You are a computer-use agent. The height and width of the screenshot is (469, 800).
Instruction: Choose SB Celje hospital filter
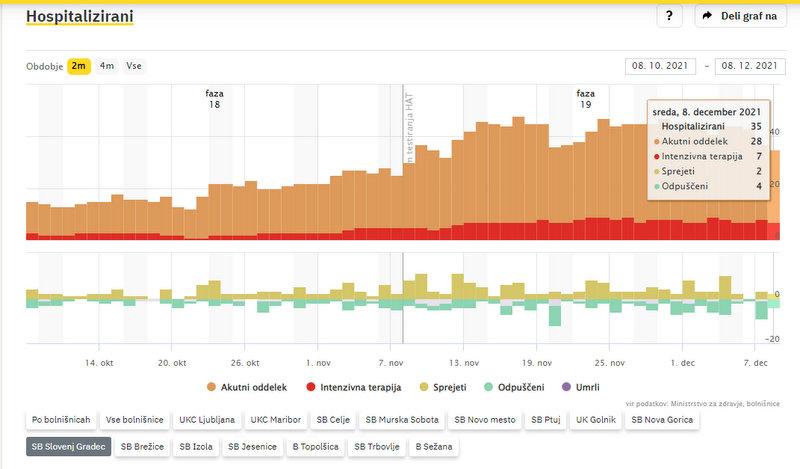click(x=330, y=419)
